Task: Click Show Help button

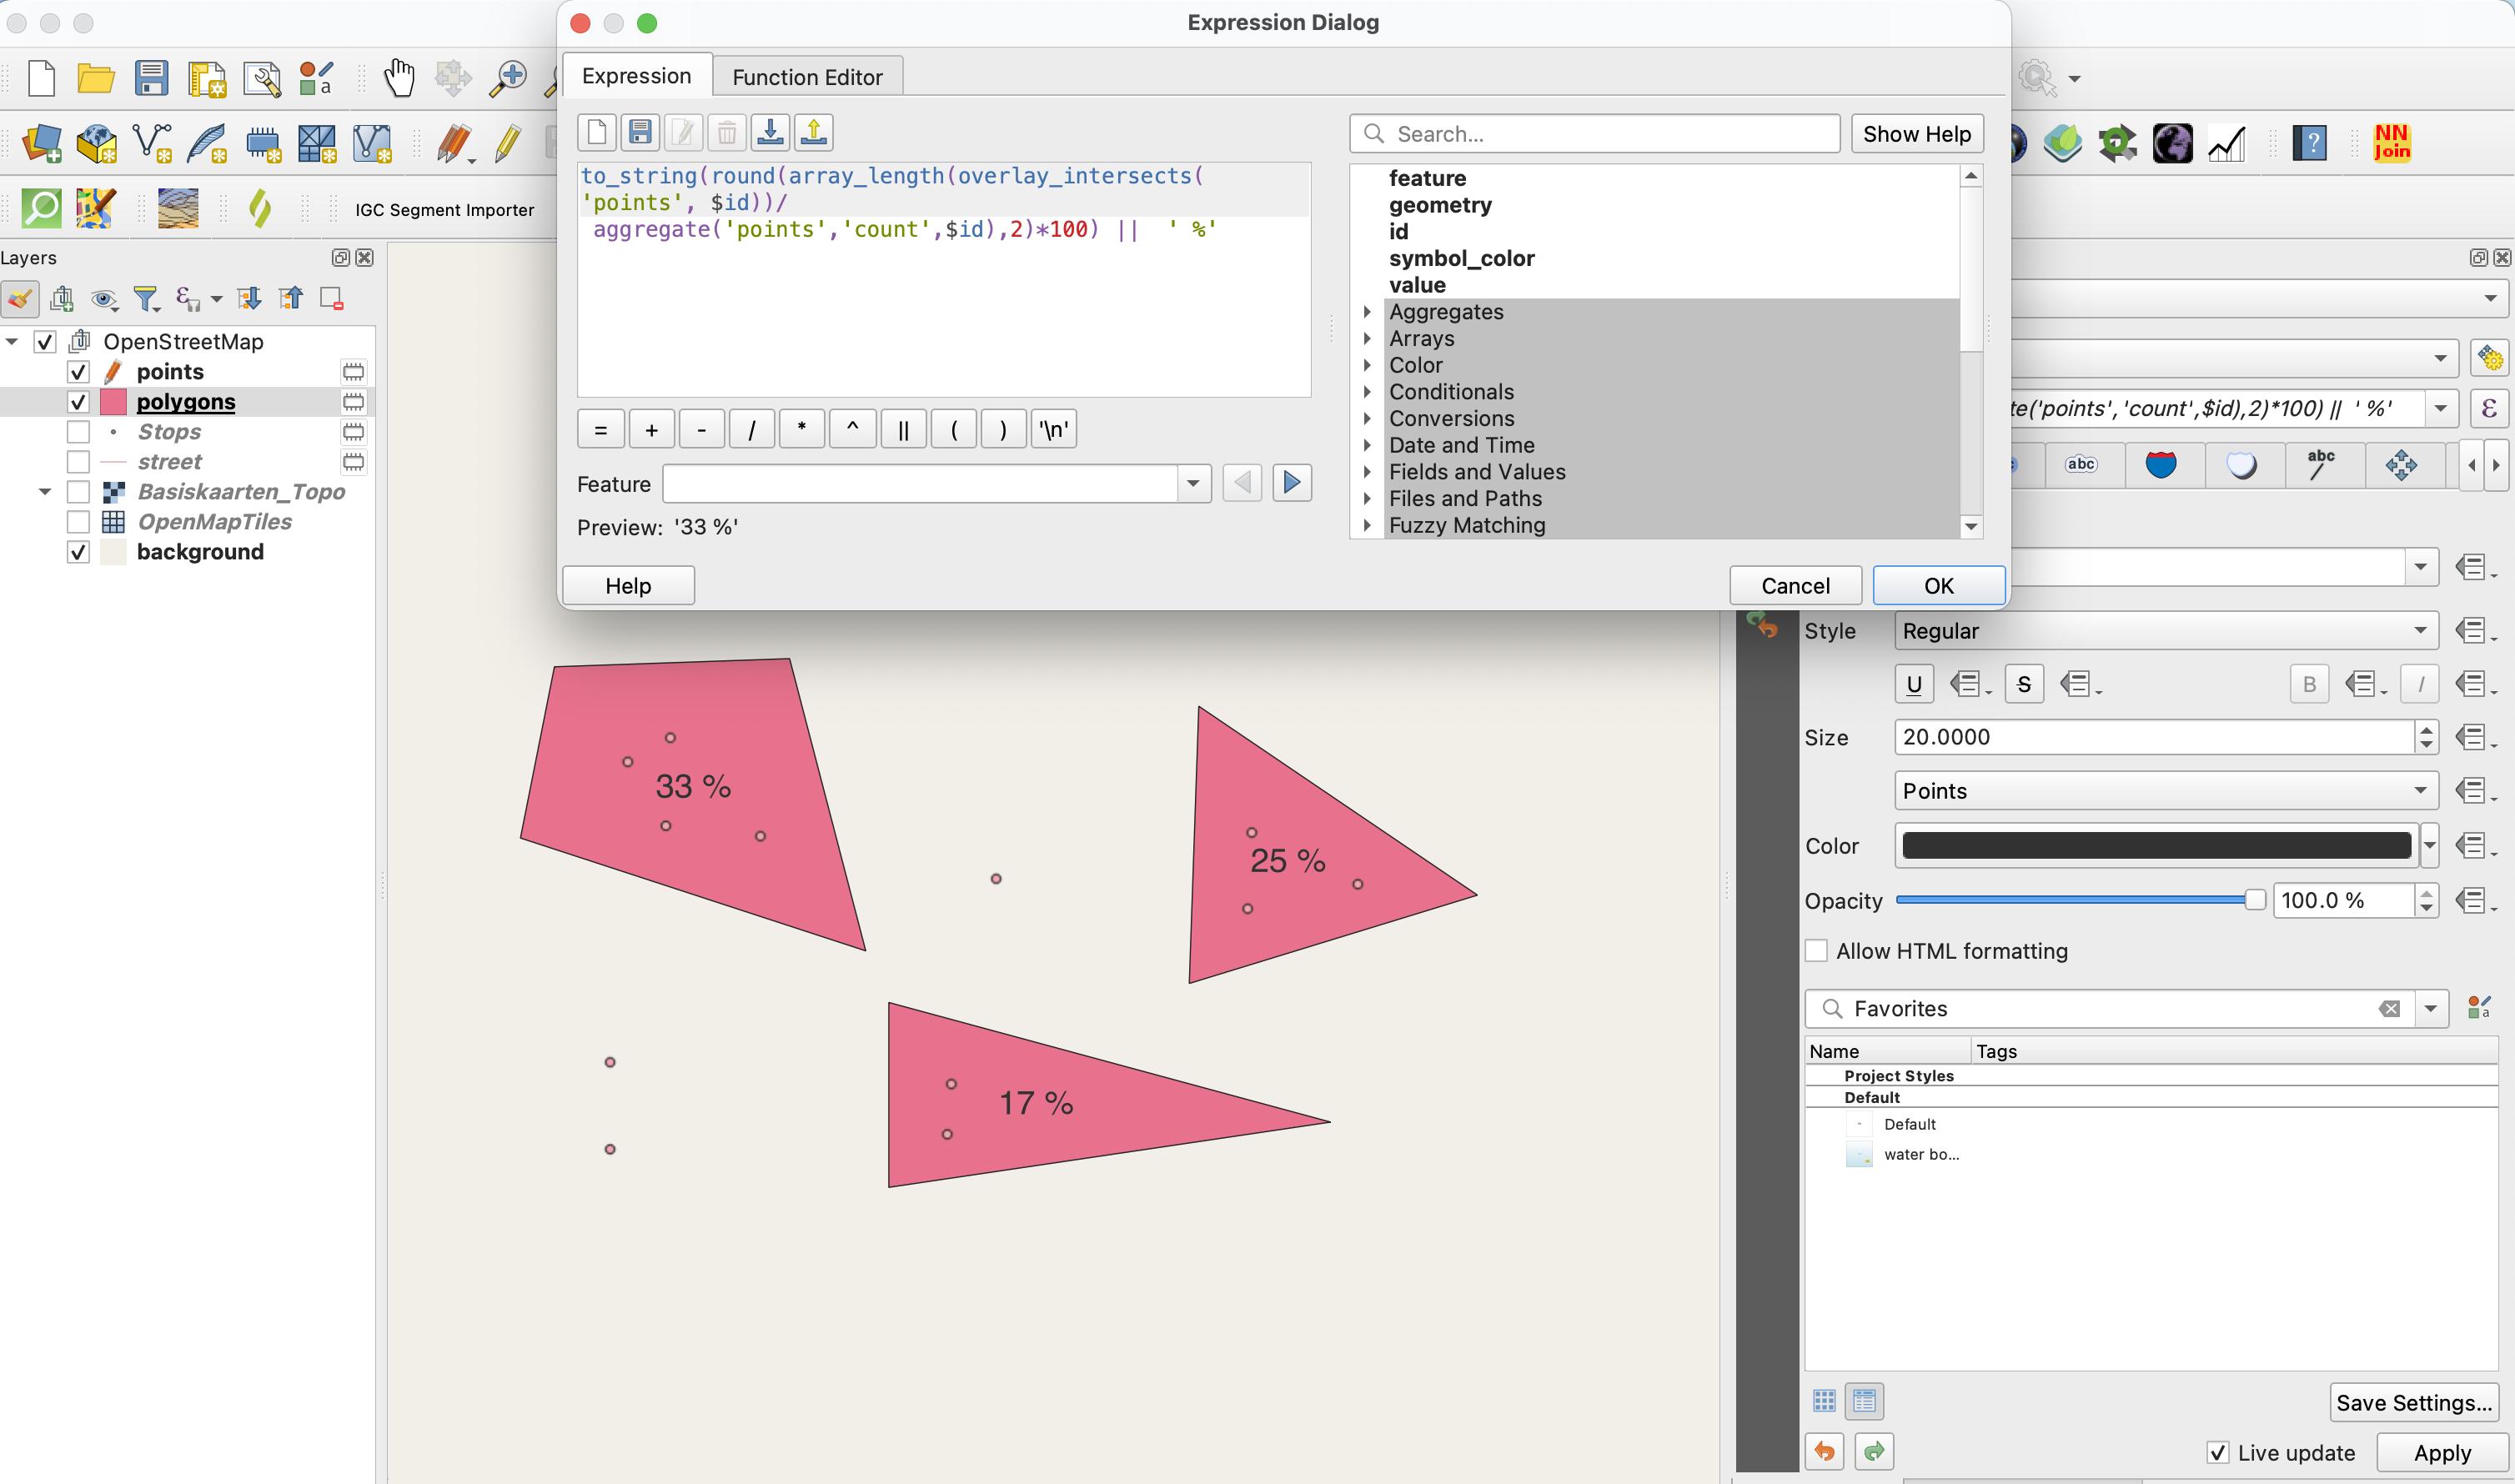Action: pos(1917,134)
